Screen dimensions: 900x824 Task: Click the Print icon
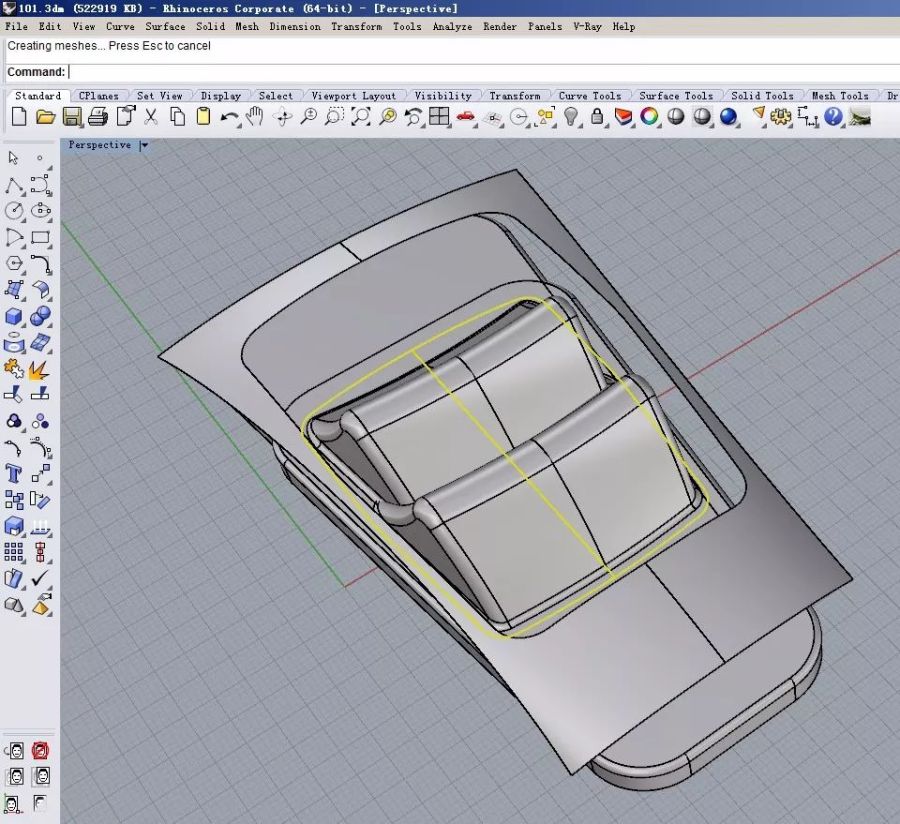point(97,117)
